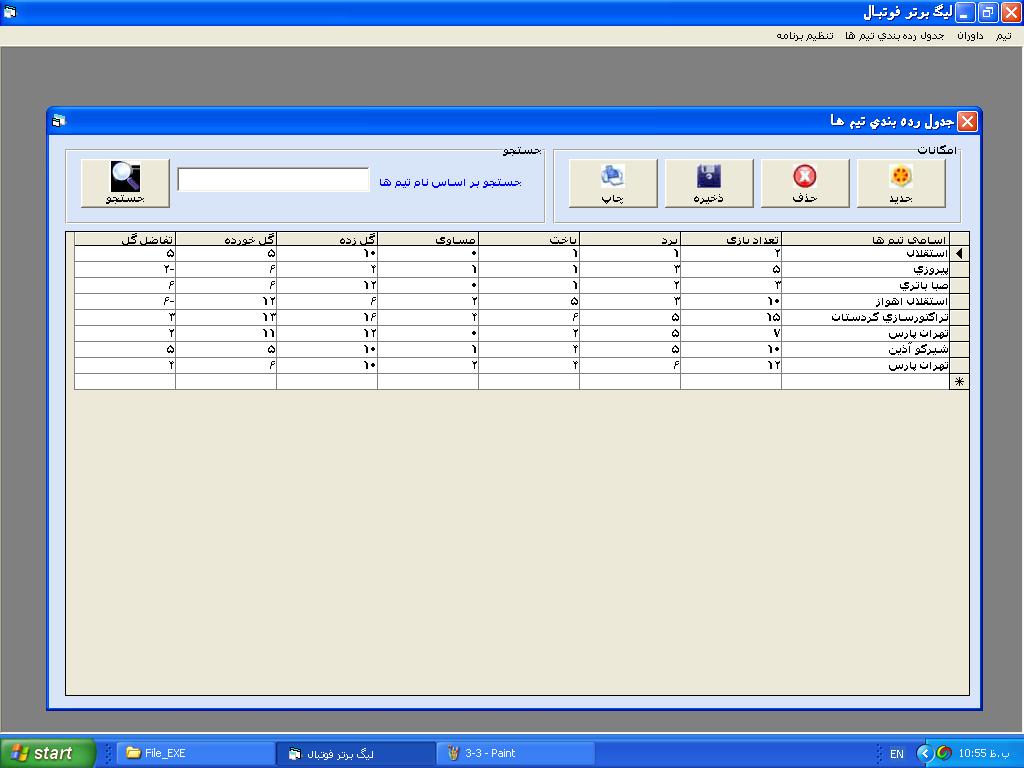Image resolution: width=1024 pixels, height=768 pixels.
Task: Expand hidden system tray icons arrow
Action: point(924,753)
